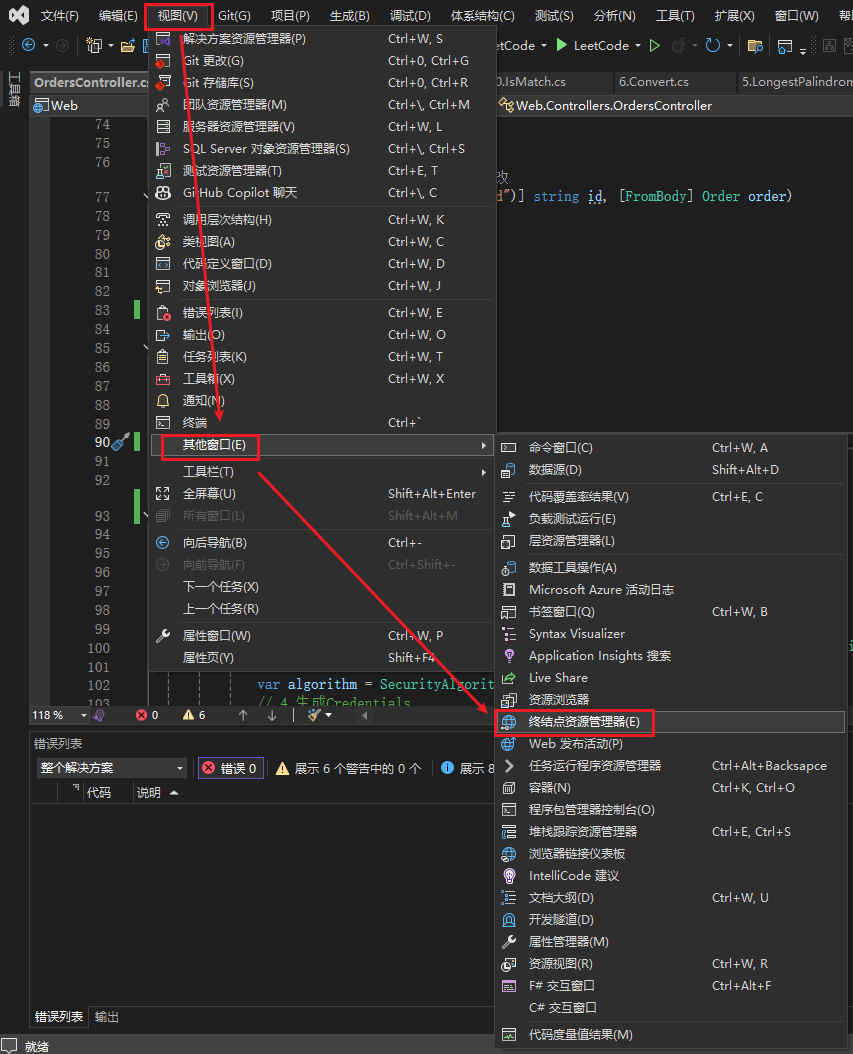853x1054 pixels.
Task: Open 资源视图(R) entry
Action: point(670,964)
